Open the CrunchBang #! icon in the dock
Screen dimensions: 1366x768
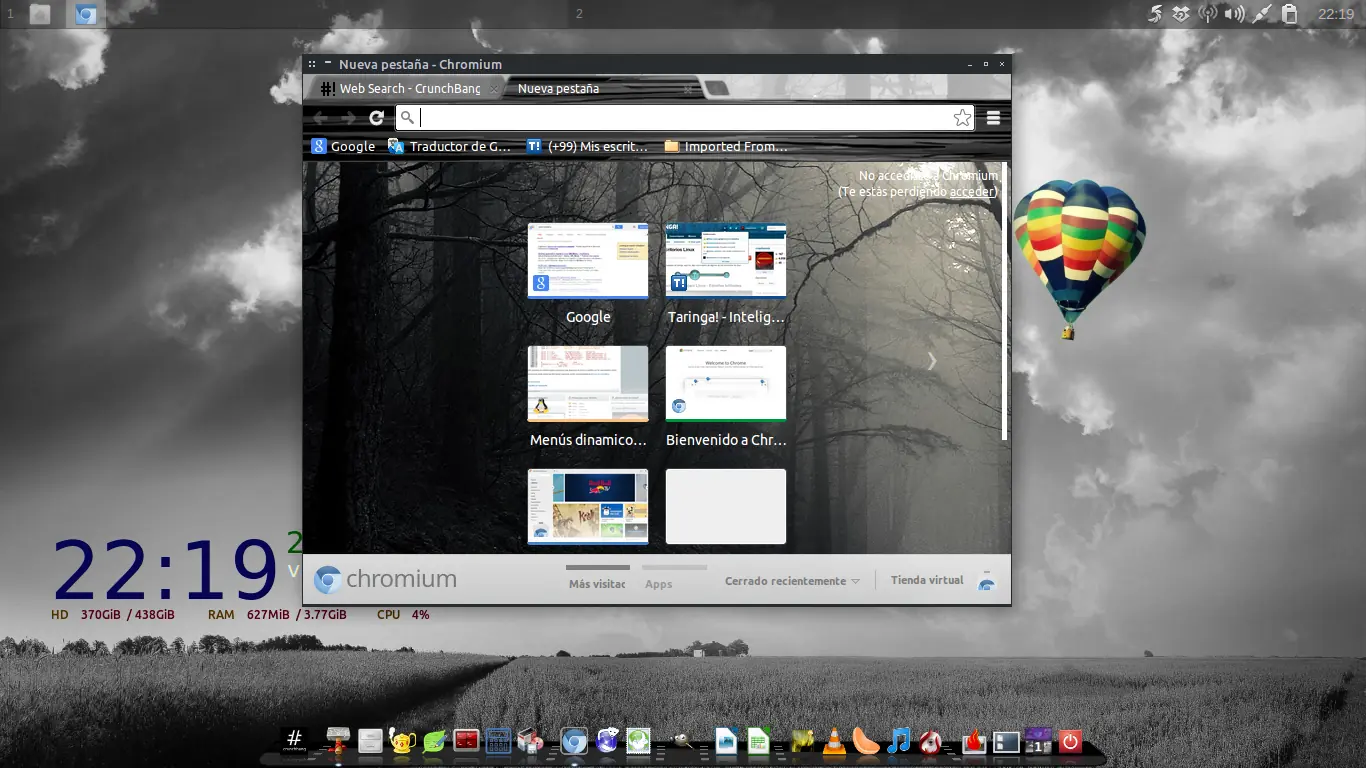(x=294, y=740)
